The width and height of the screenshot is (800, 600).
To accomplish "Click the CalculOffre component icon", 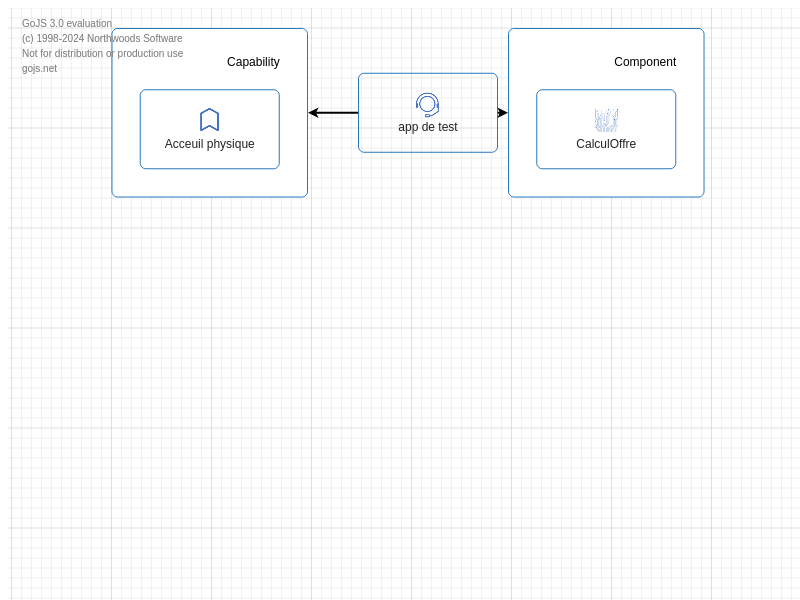I will click(x=606, y=120).
